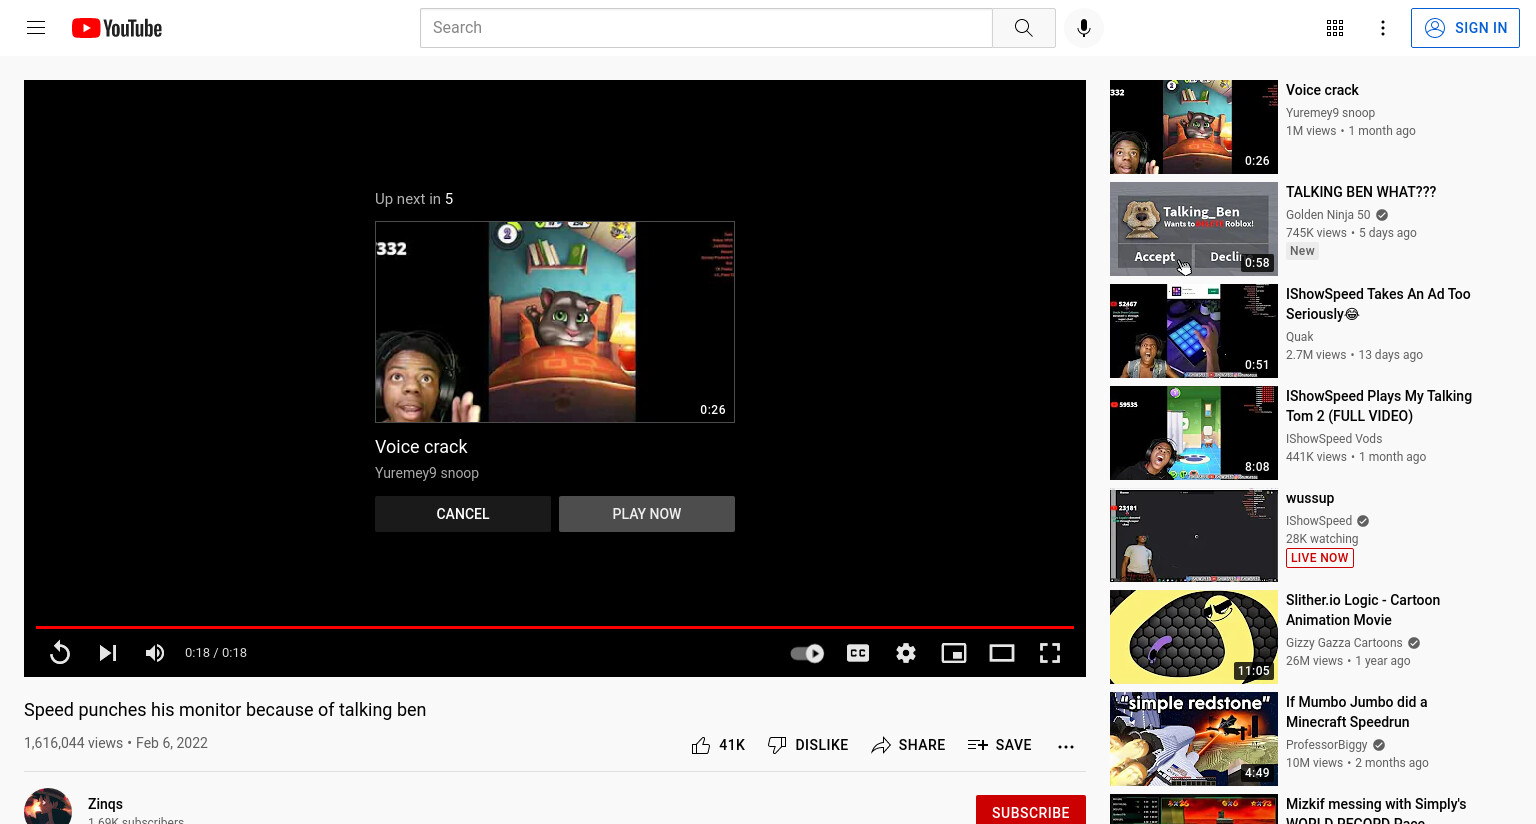Visit IShowSpeed Vods channel
Screen dimensions: 1536x824
[x=1334, y=439]
